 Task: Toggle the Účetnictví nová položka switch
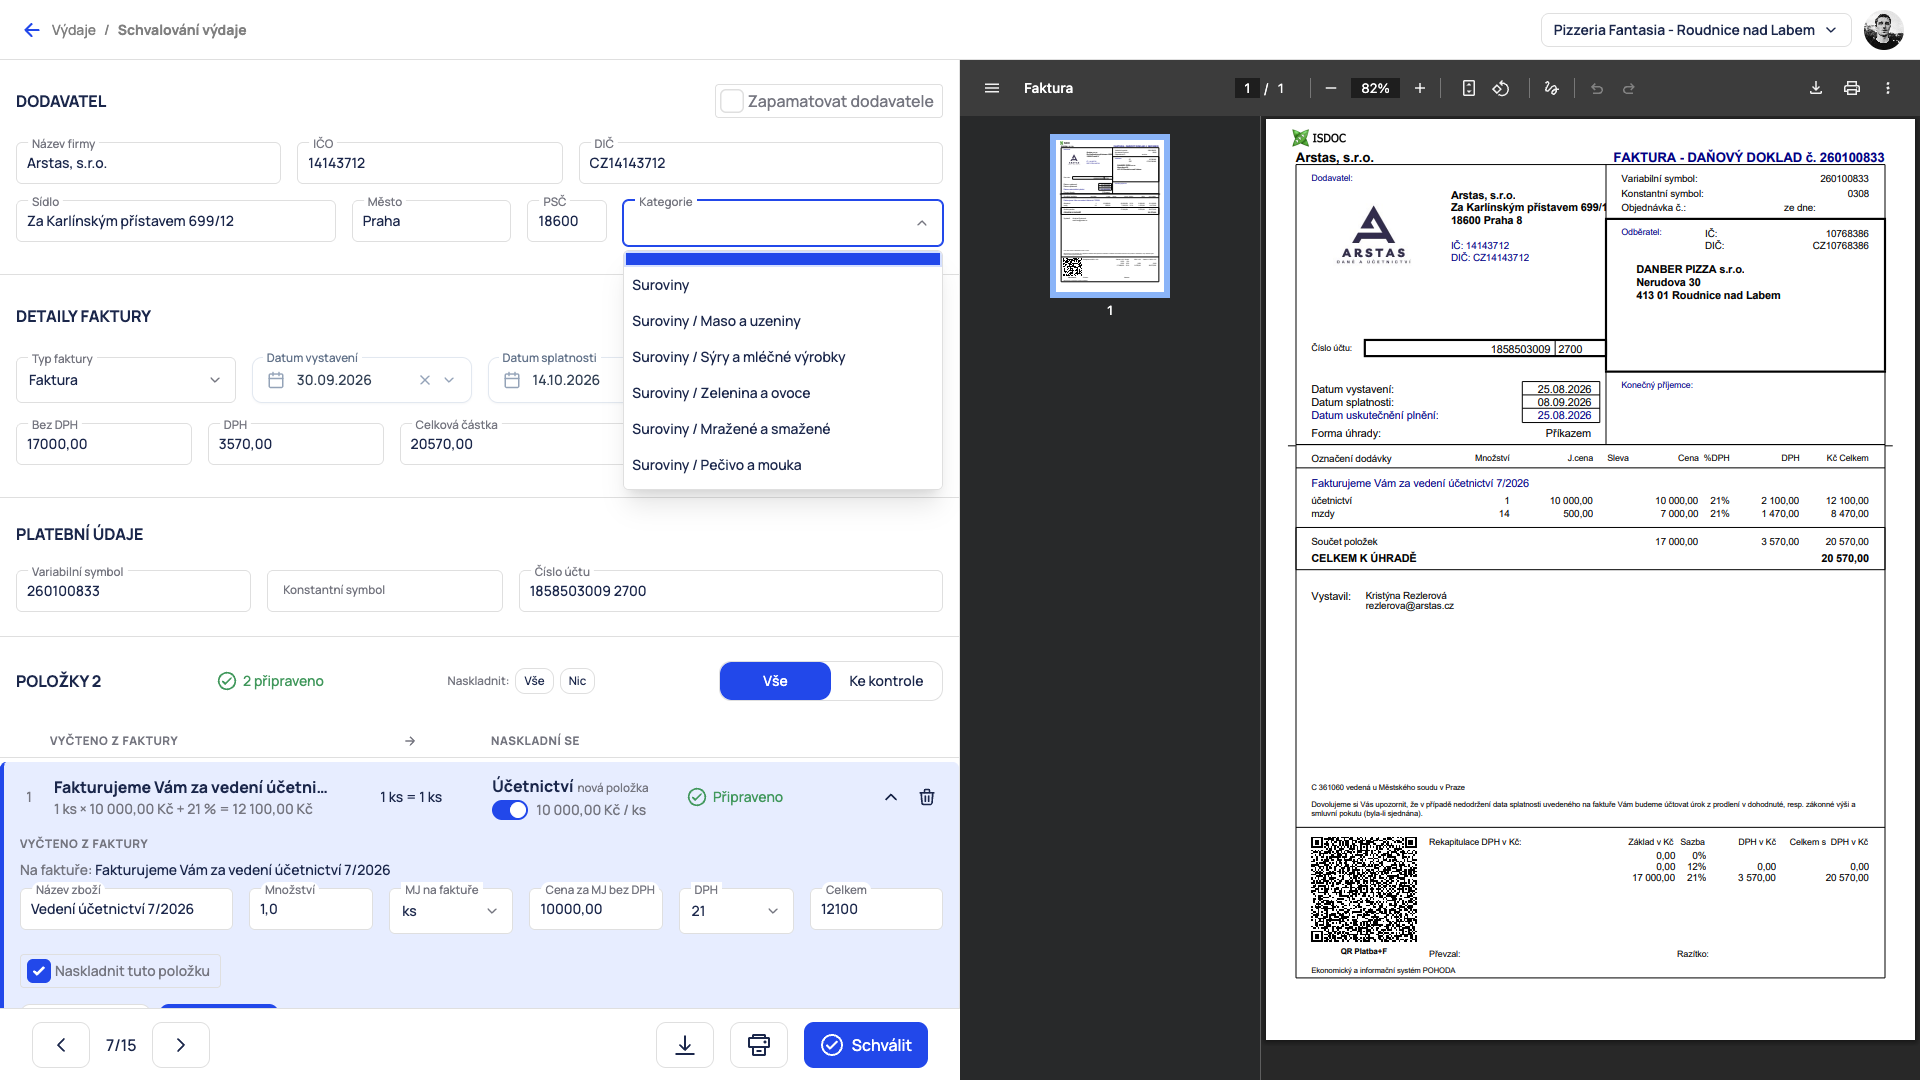click(x=510, y=810)
